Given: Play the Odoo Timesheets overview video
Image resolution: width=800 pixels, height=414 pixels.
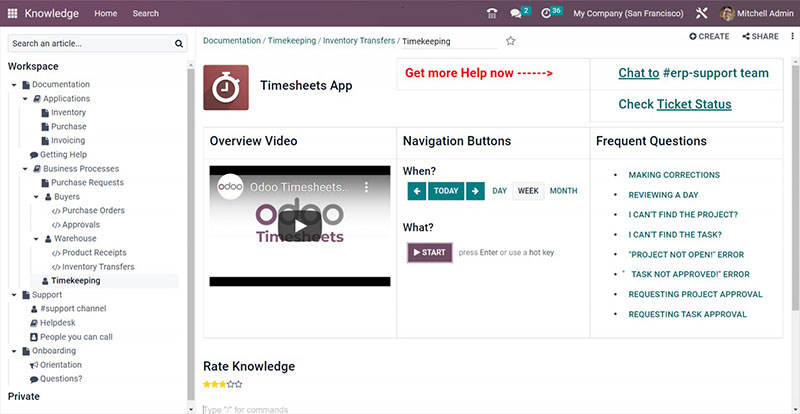Looking at the screenshot, I should coord(299,224).
